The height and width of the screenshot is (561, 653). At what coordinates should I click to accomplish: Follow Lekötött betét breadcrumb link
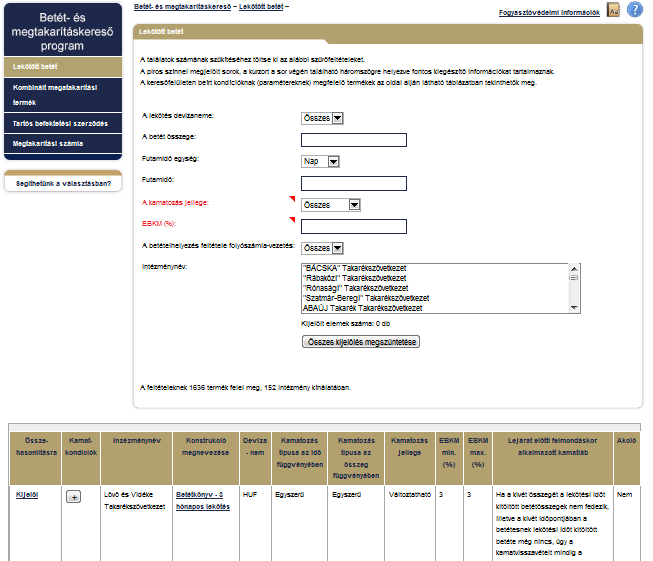(x=261, y=7)
